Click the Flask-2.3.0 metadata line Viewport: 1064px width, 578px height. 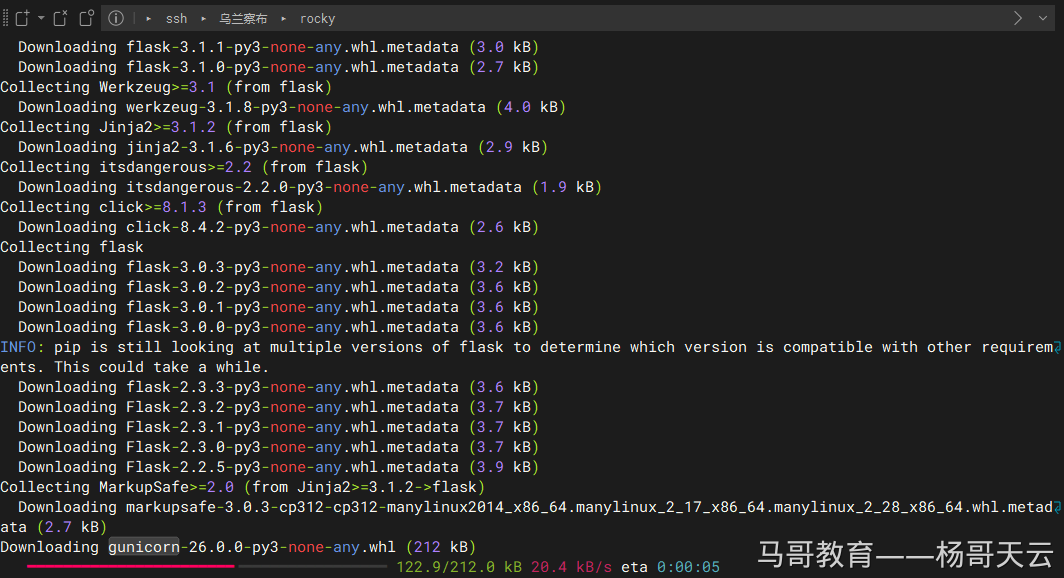(278, 447)
